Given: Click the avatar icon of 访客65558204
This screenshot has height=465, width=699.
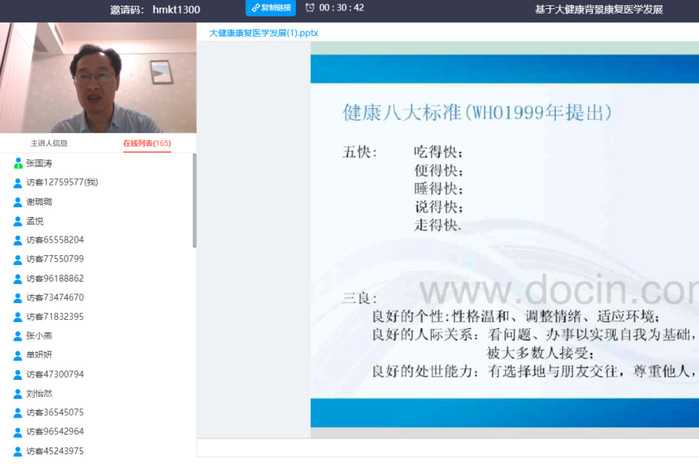Looking at the screenshot, I should coord(17,240).
